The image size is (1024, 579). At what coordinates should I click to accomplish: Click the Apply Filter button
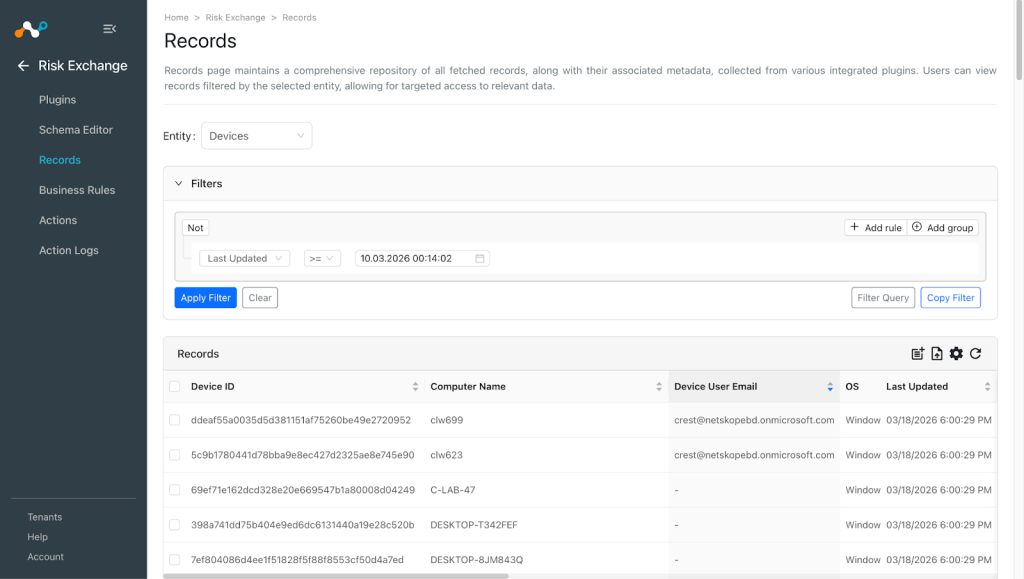(206, 298)
